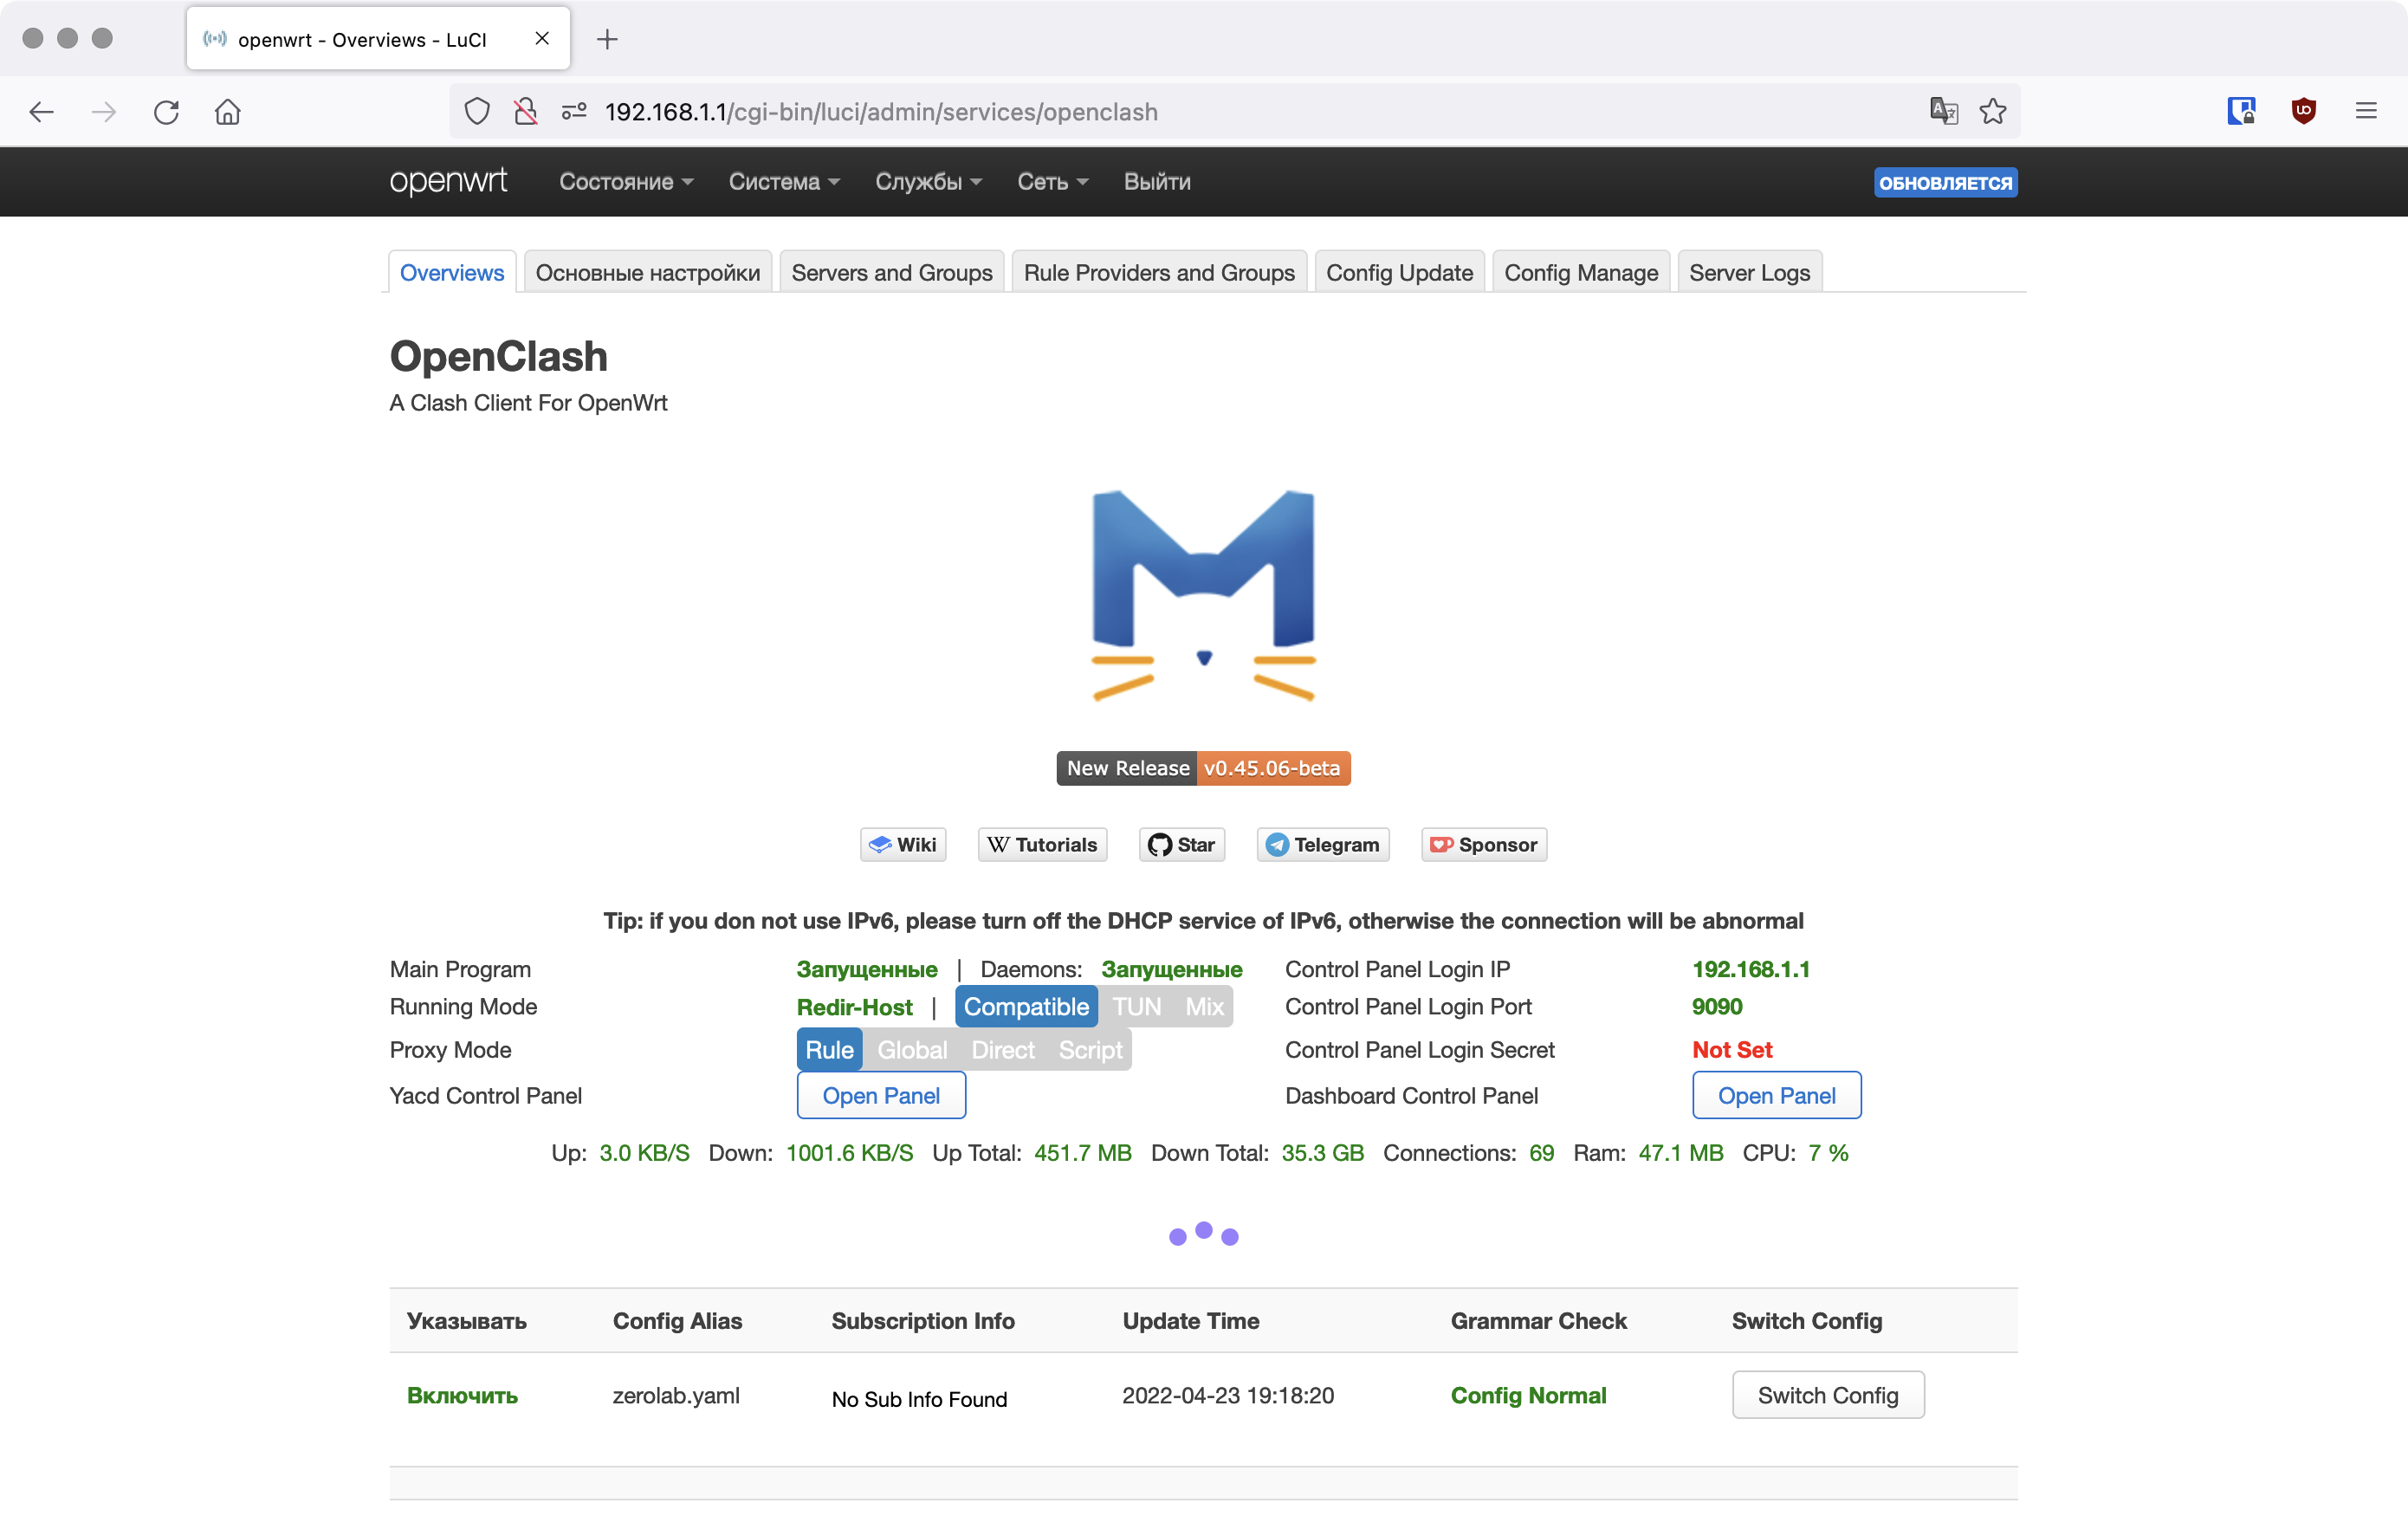Click the Connections 69 value
Image resolution: width=2408 pixels, height=1516 pixels.
click(1541, 1152)
